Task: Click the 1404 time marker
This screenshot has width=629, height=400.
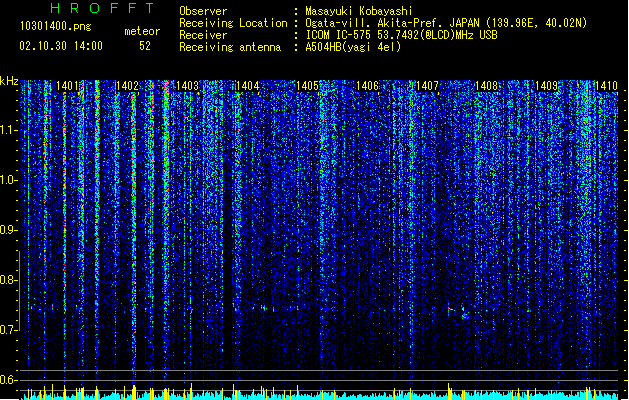Action: click(248, 86)
